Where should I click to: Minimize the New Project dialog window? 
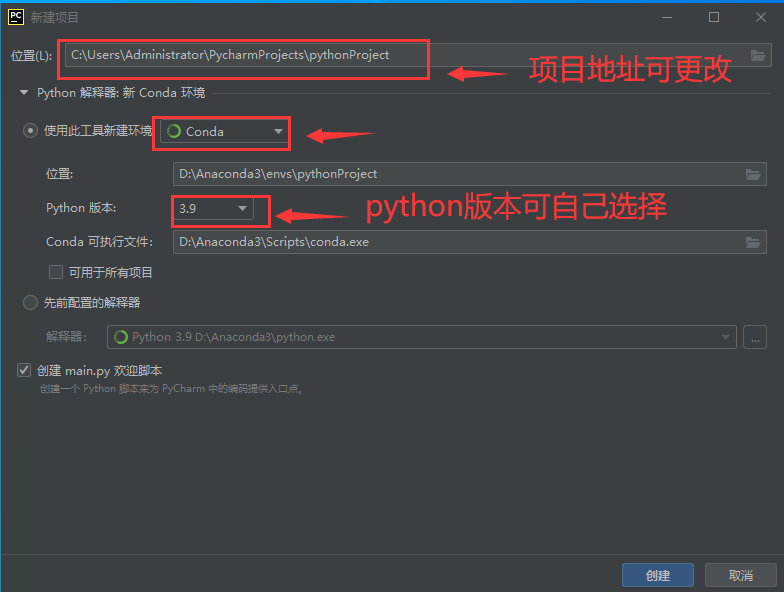[x=667, y=17]
